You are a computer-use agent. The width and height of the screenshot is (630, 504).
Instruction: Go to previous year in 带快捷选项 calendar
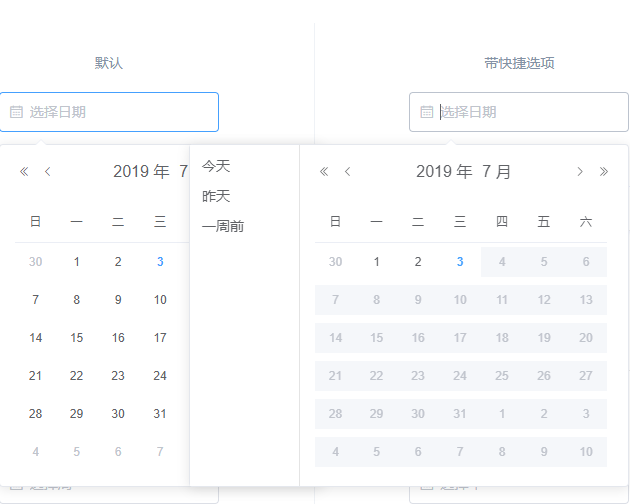[324, 172]
